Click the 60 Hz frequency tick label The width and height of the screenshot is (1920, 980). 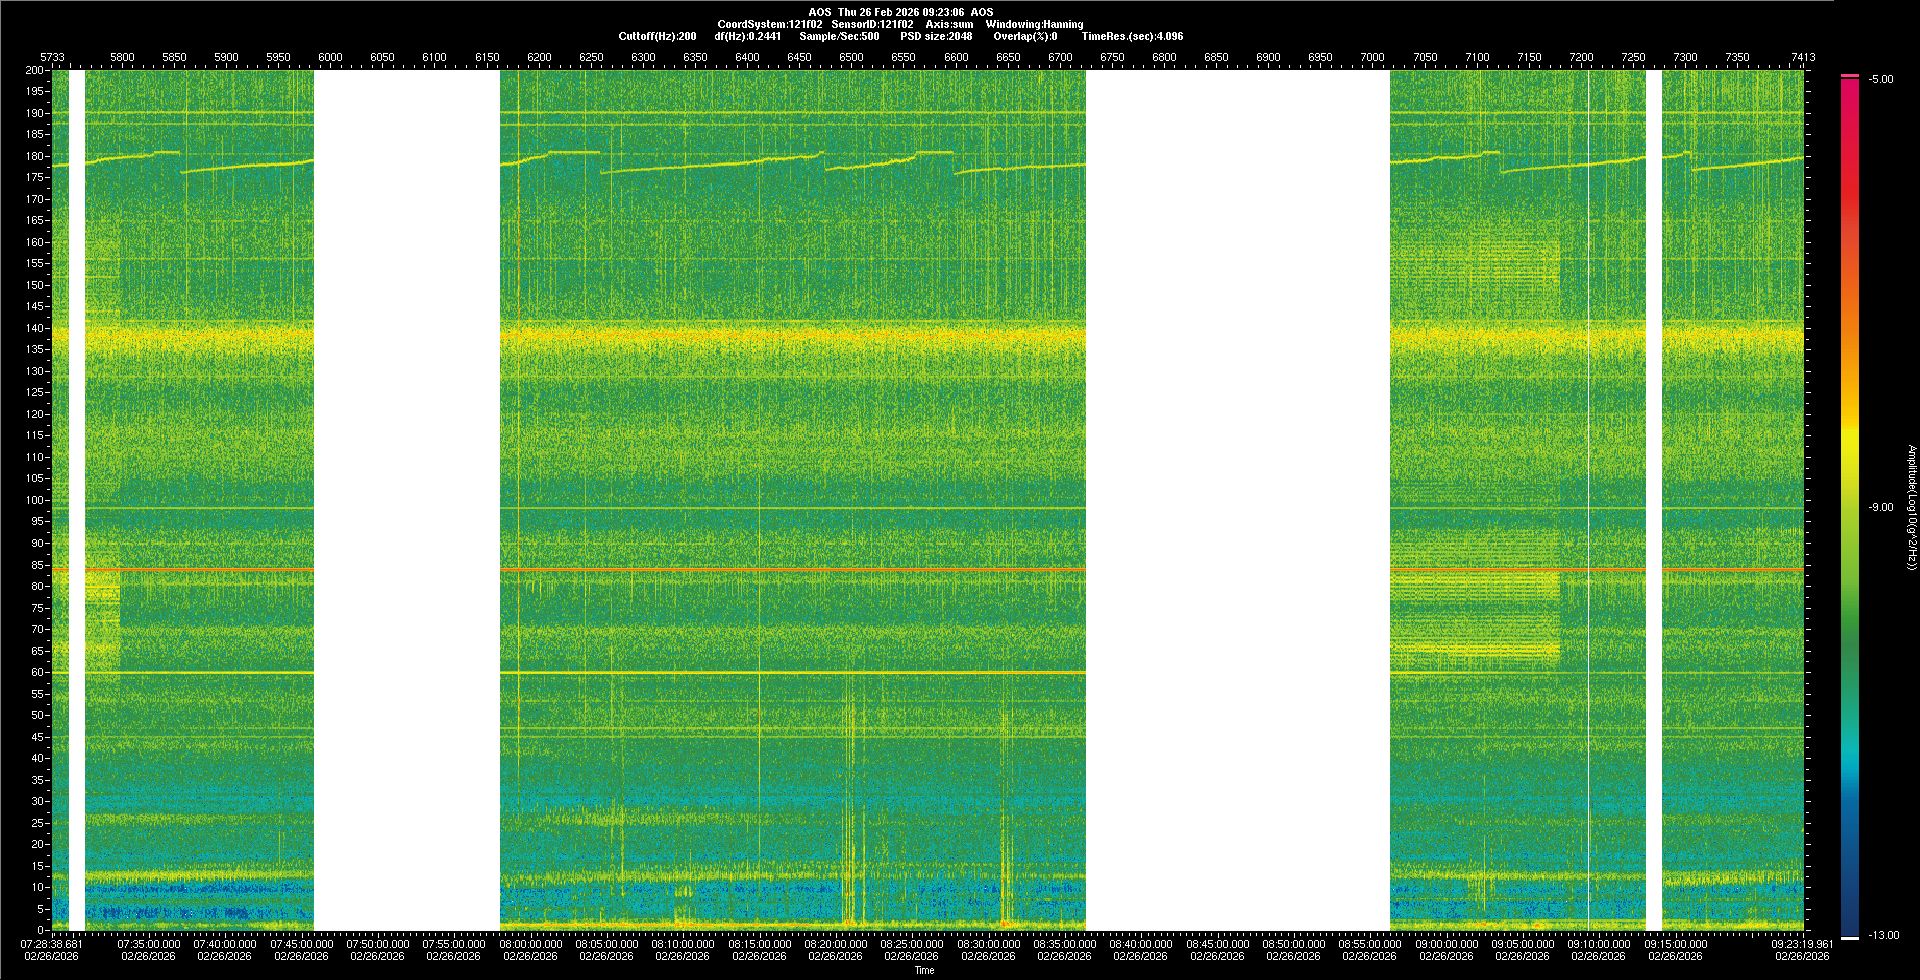(37, 672)
